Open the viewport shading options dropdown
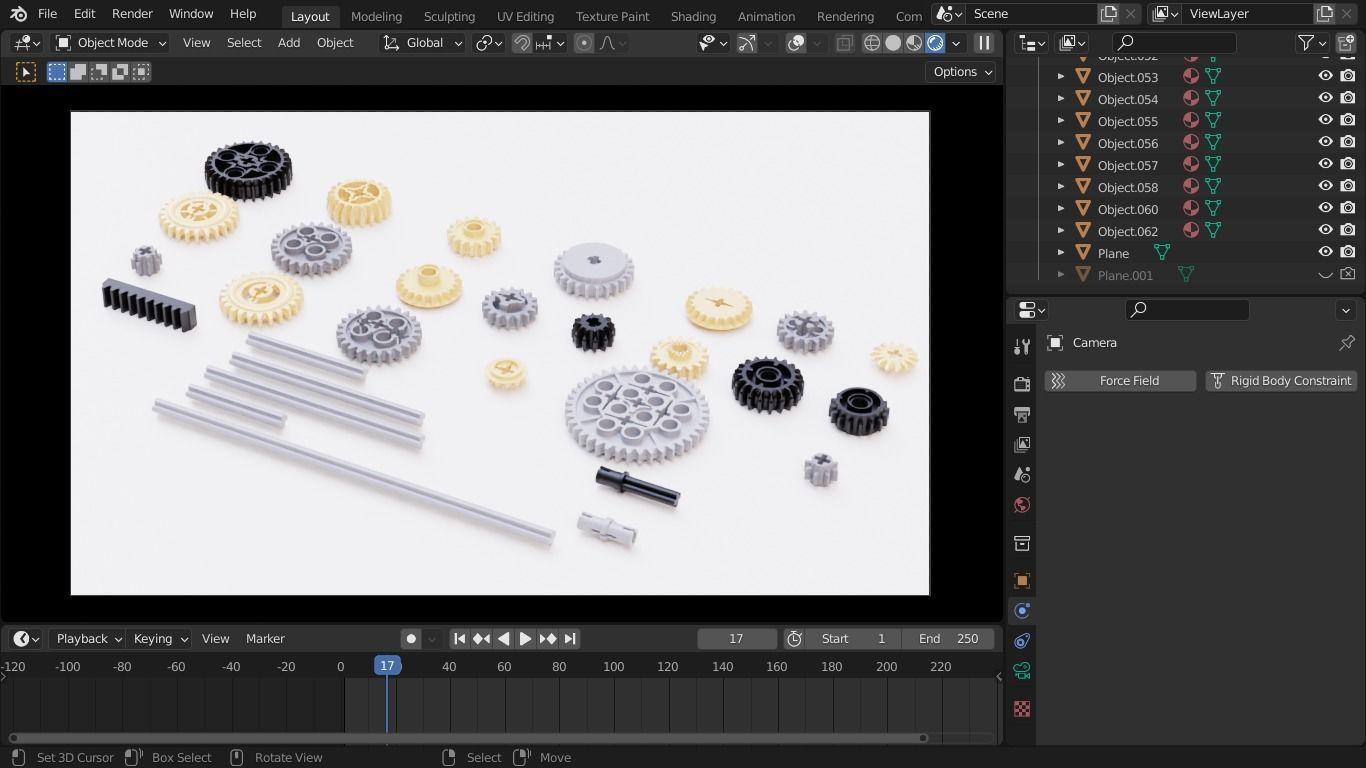This screenshot has height=768, width=1366. [956, 43]
